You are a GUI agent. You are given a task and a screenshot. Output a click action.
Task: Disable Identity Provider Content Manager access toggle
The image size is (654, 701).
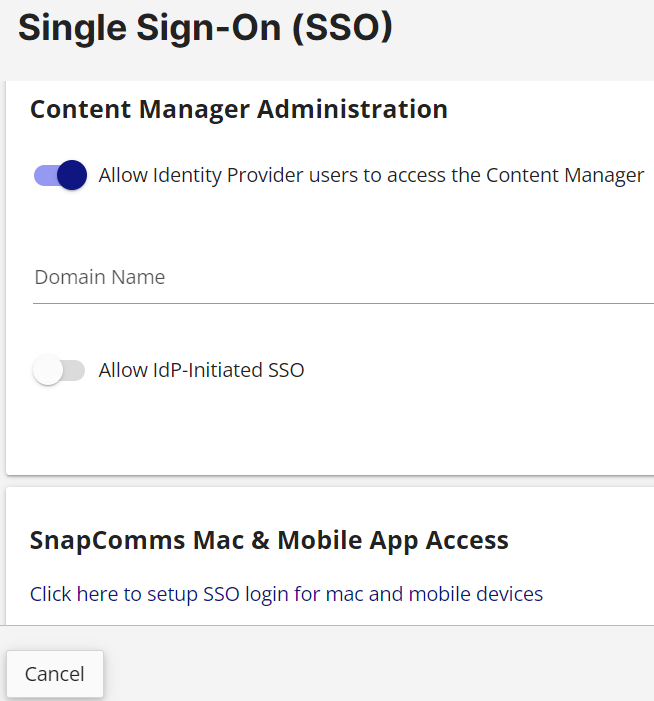coord(60,175)
